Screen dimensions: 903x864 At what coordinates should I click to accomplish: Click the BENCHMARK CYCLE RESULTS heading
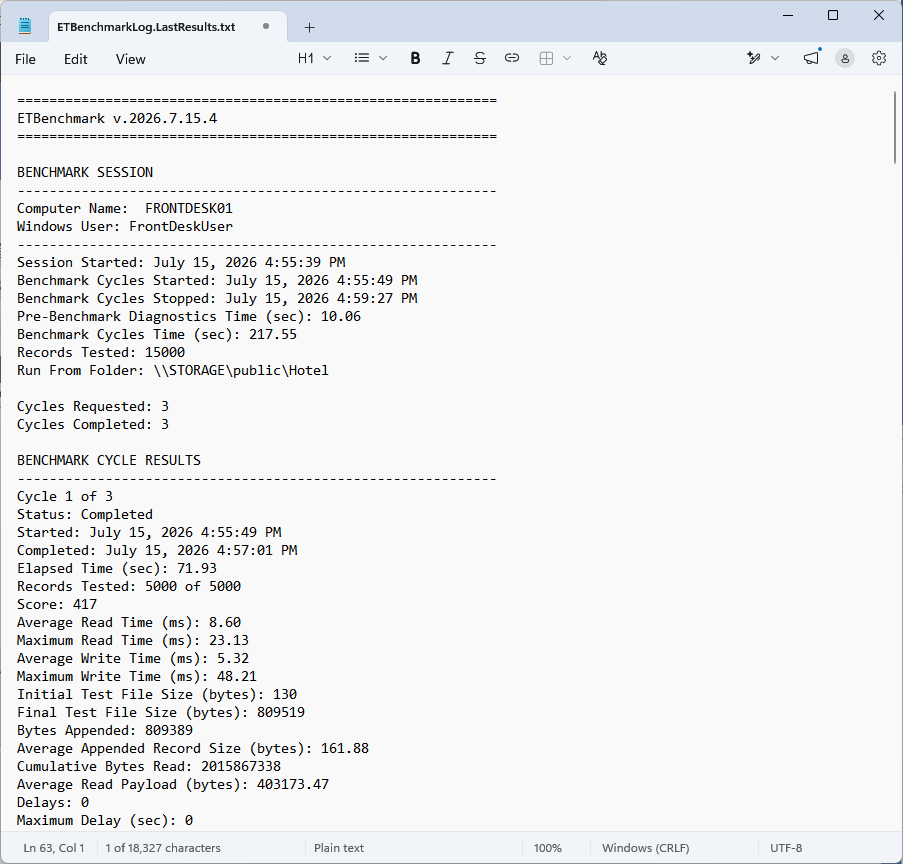tap(109, 460)
